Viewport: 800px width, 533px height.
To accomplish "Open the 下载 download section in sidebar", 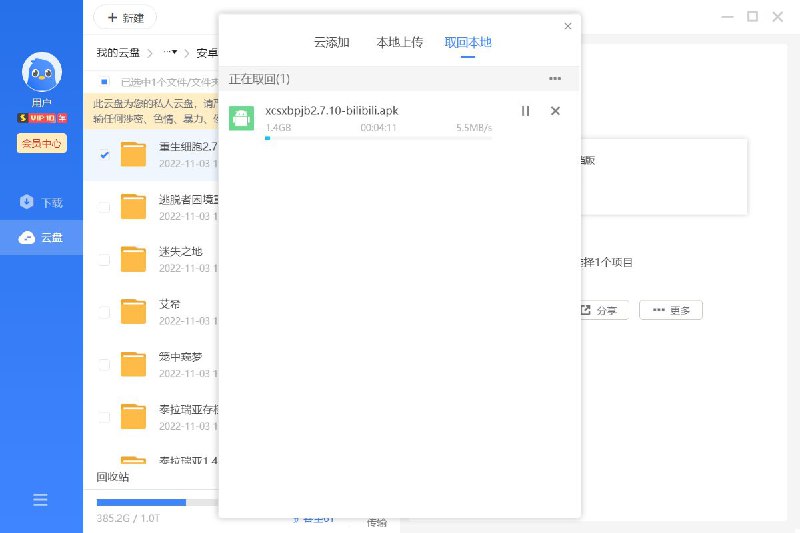I will coord(41,202).
